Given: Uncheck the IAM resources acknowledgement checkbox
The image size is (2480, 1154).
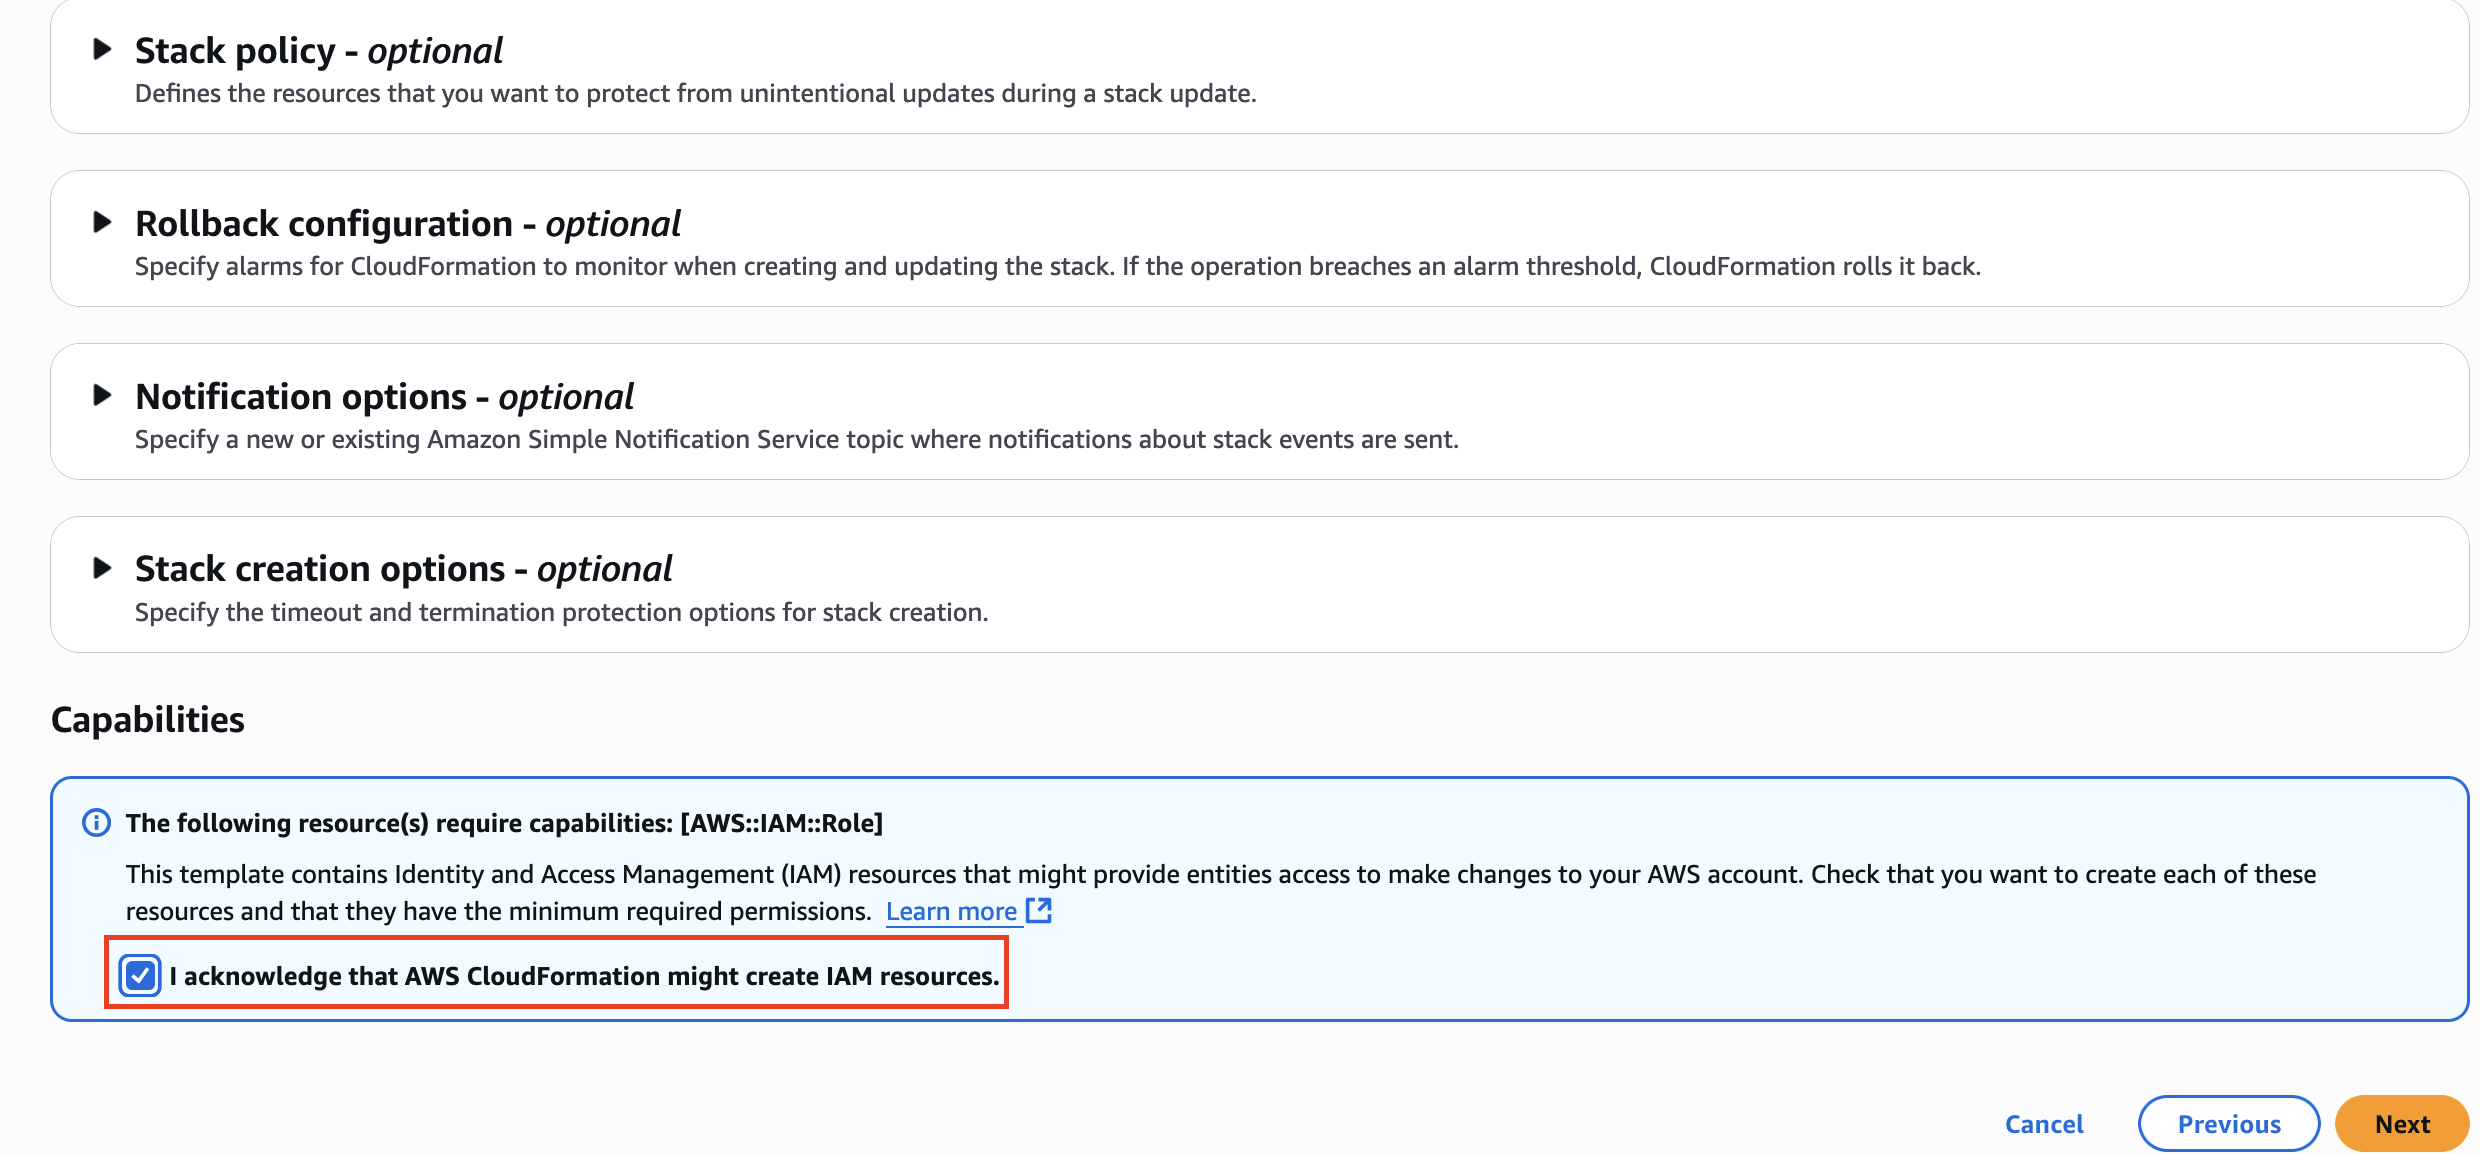Looking at the screenshot, I should point(140,975).
